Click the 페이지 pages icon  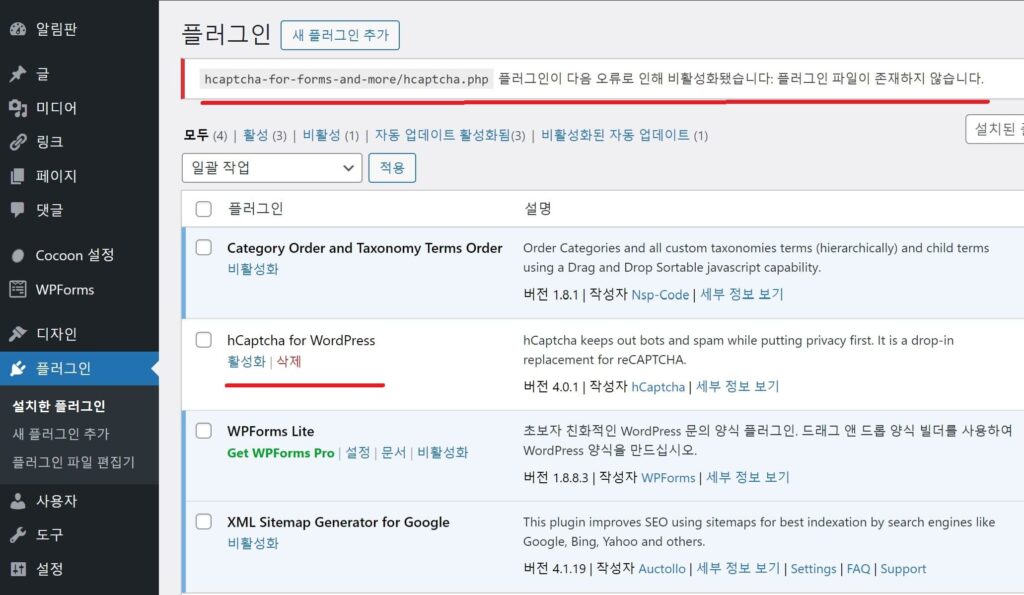(x=18, y=176)
